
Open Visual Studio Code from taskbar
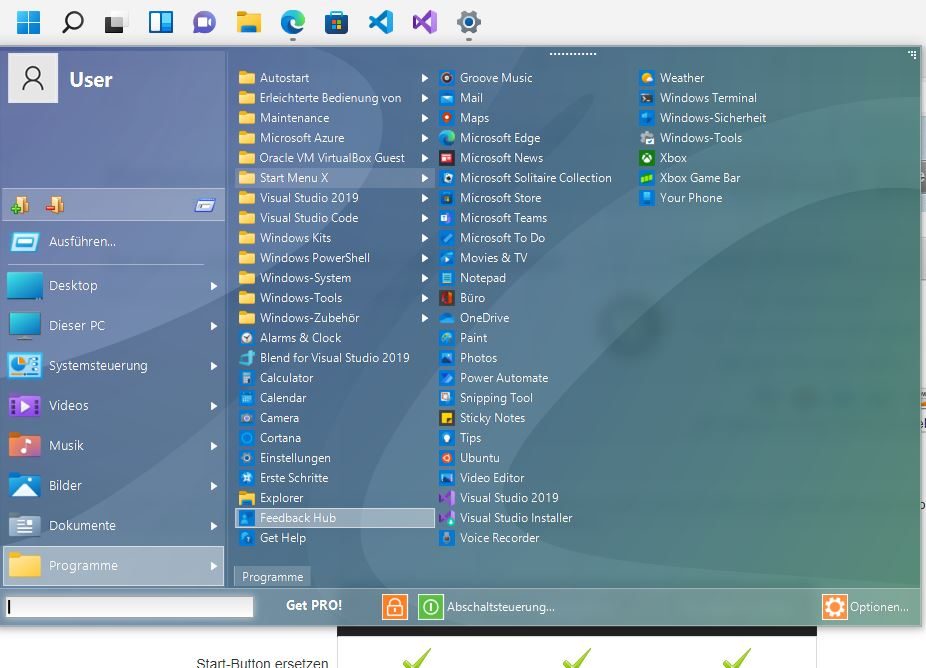coord(381,22)
